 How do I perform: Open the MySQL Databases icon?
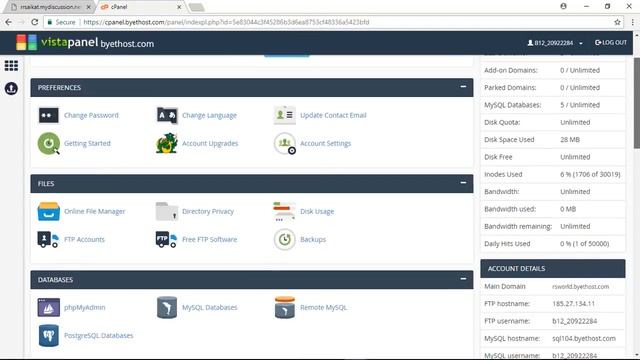click(x=167, y=307)
